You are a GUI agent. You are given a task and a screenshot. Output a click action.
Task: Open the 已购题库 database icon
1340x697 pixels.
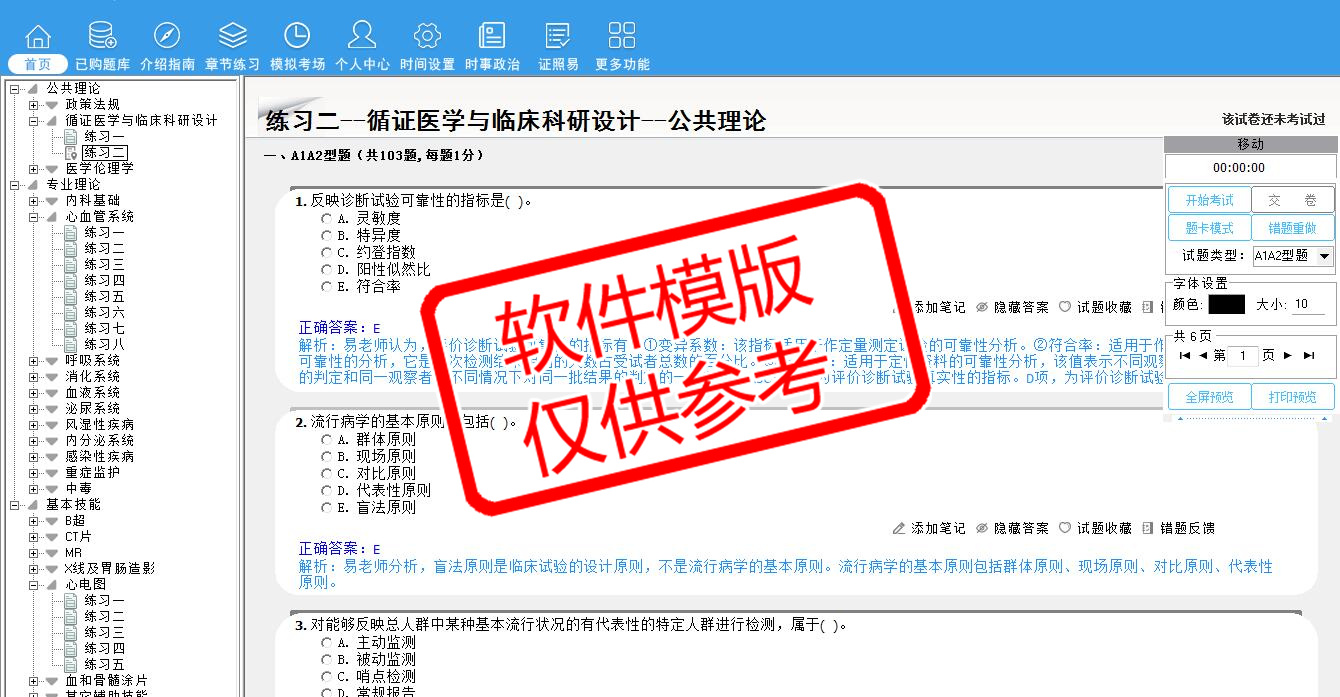pyautogui.click(x=102, y=37)
